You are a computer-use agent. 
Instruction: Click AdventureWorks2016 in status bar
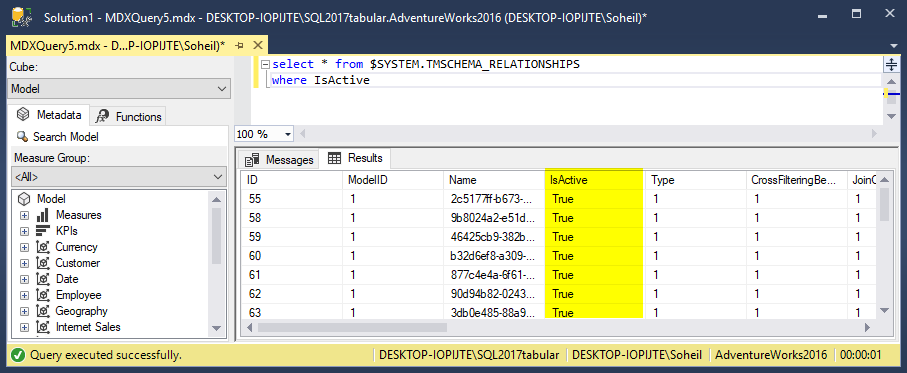click(x=771, y=354)
